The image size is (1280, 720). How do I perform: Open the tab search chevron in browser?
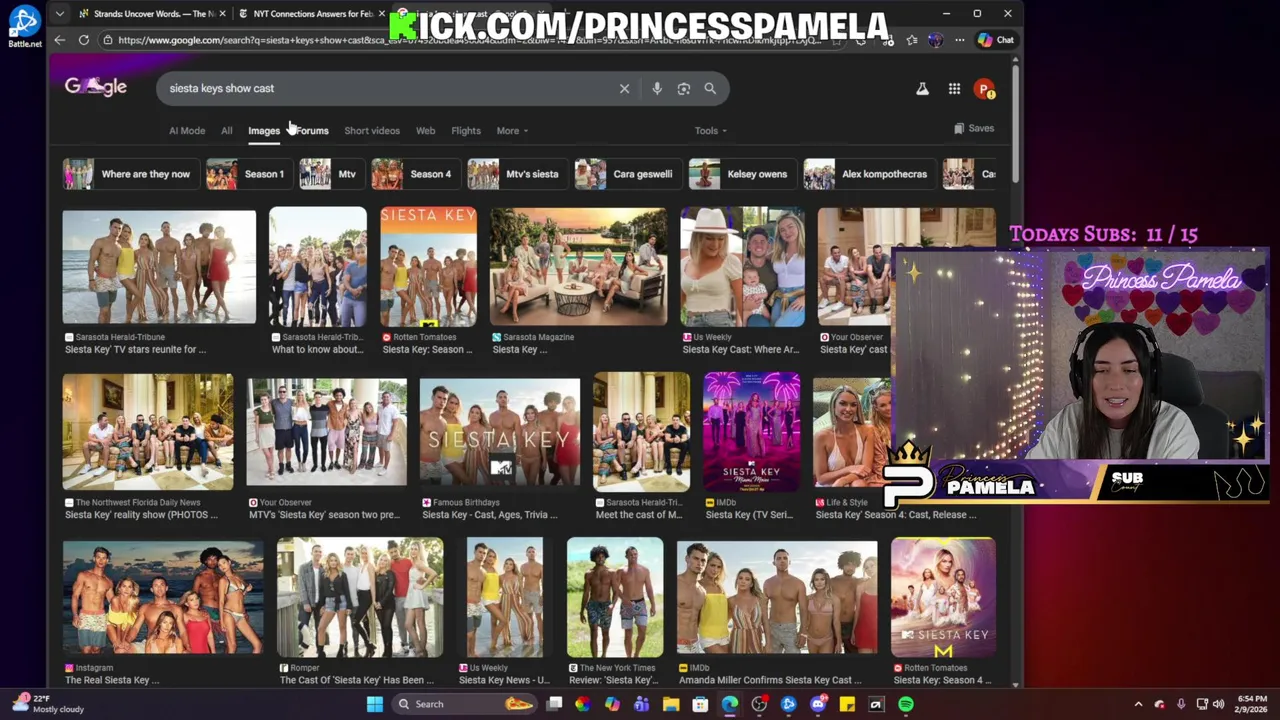tap(60, 14)
